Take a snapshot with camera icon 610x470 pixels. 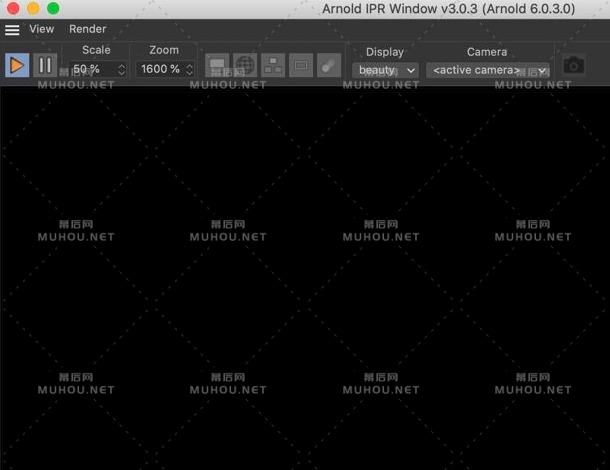click(x=574, y=65)
